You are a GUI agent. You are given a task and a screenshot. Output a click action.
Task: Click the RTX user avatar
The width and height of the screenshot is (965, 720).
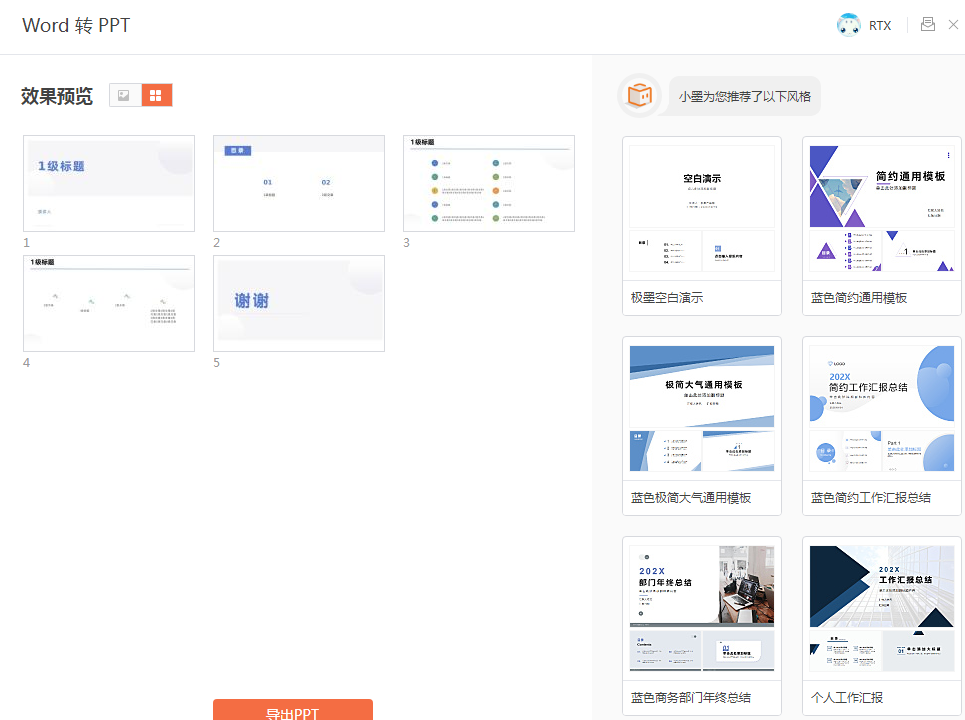pos(849,24)
